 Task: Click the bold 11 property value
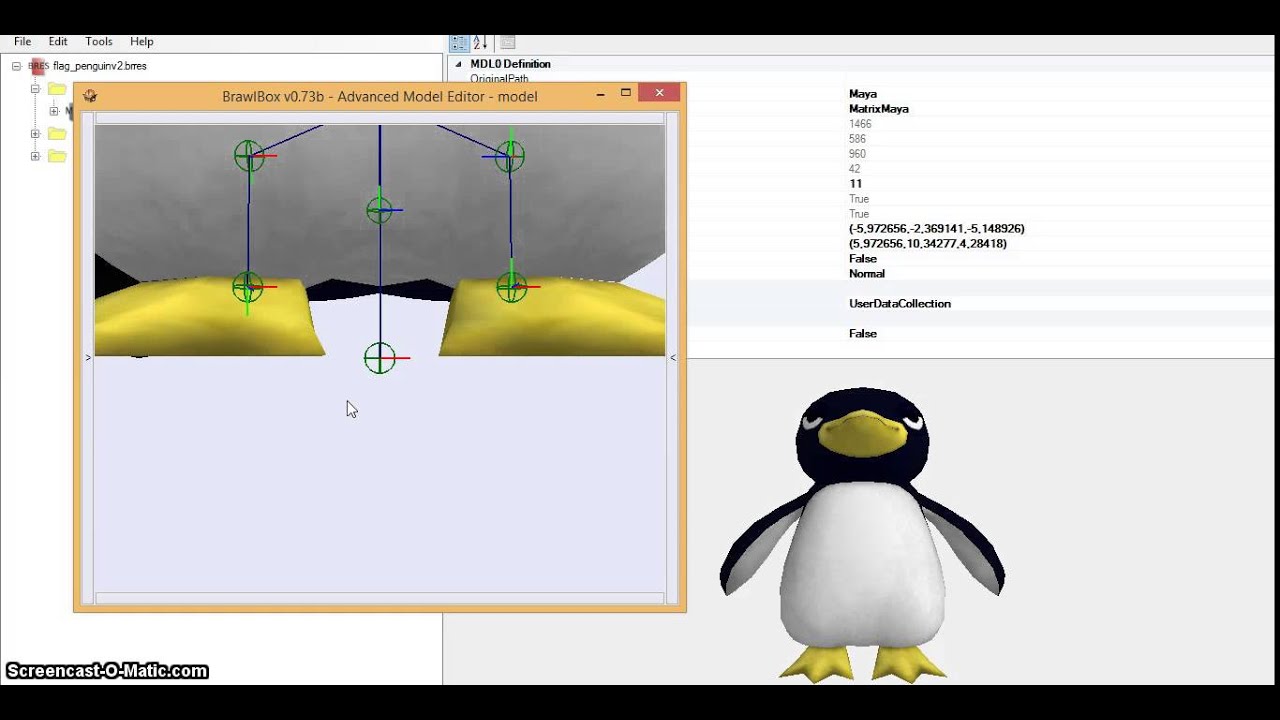coord(855,184)
